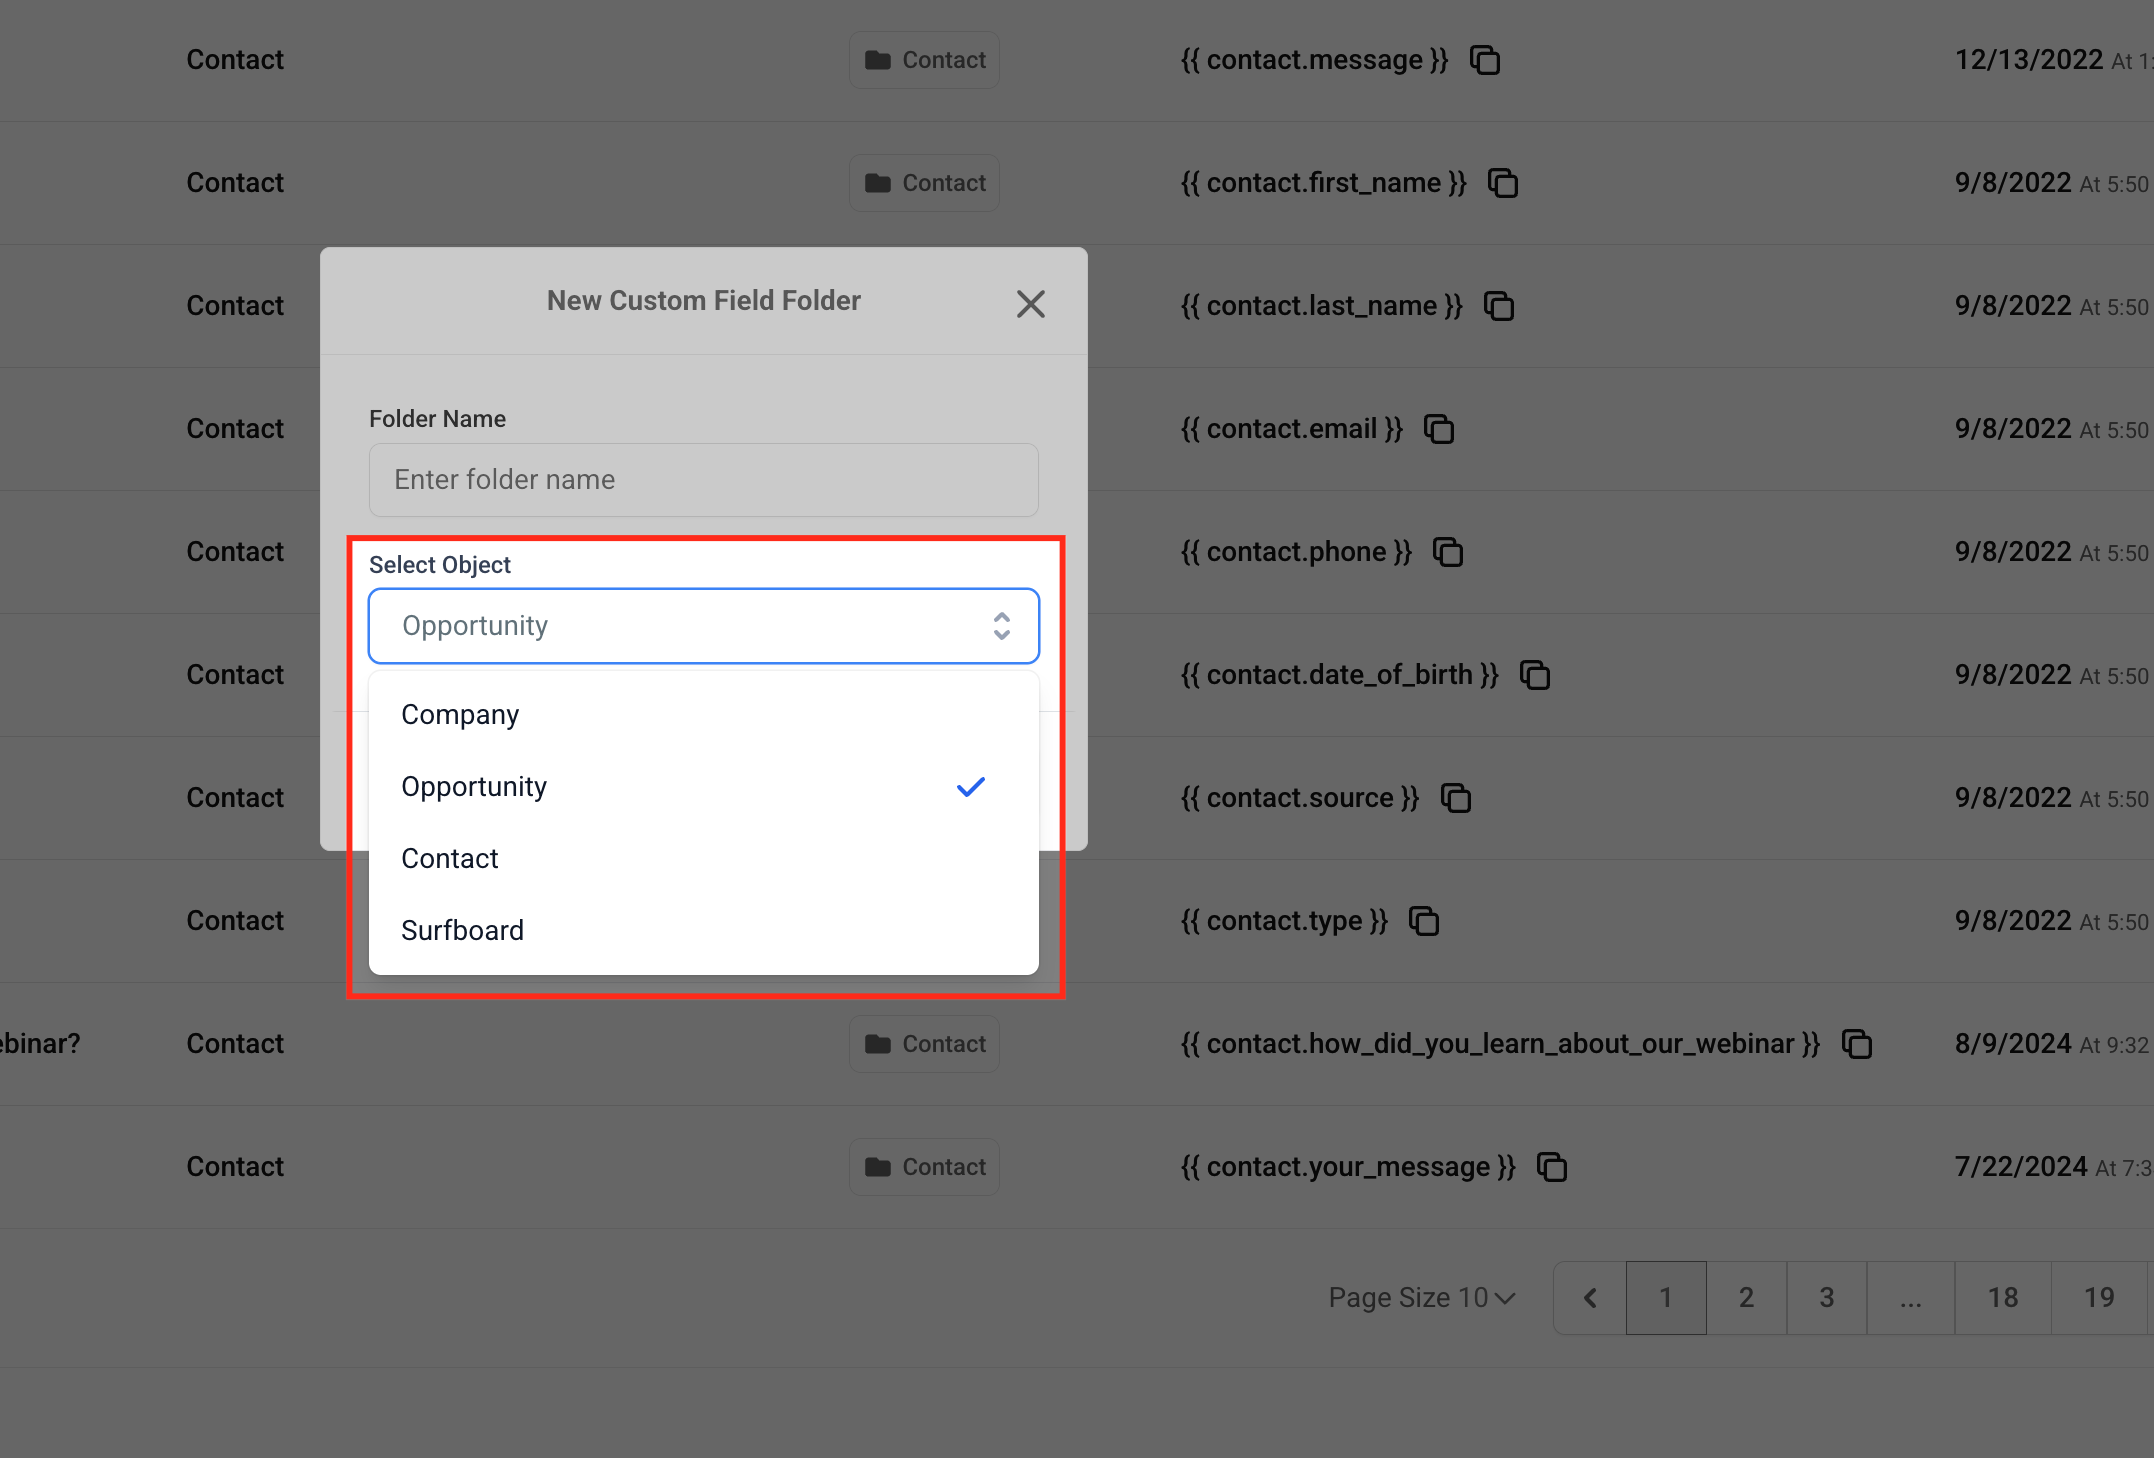Copy the contact.message merge key
This screenshot has width=2154, height=1458.
click(1485, 60)
